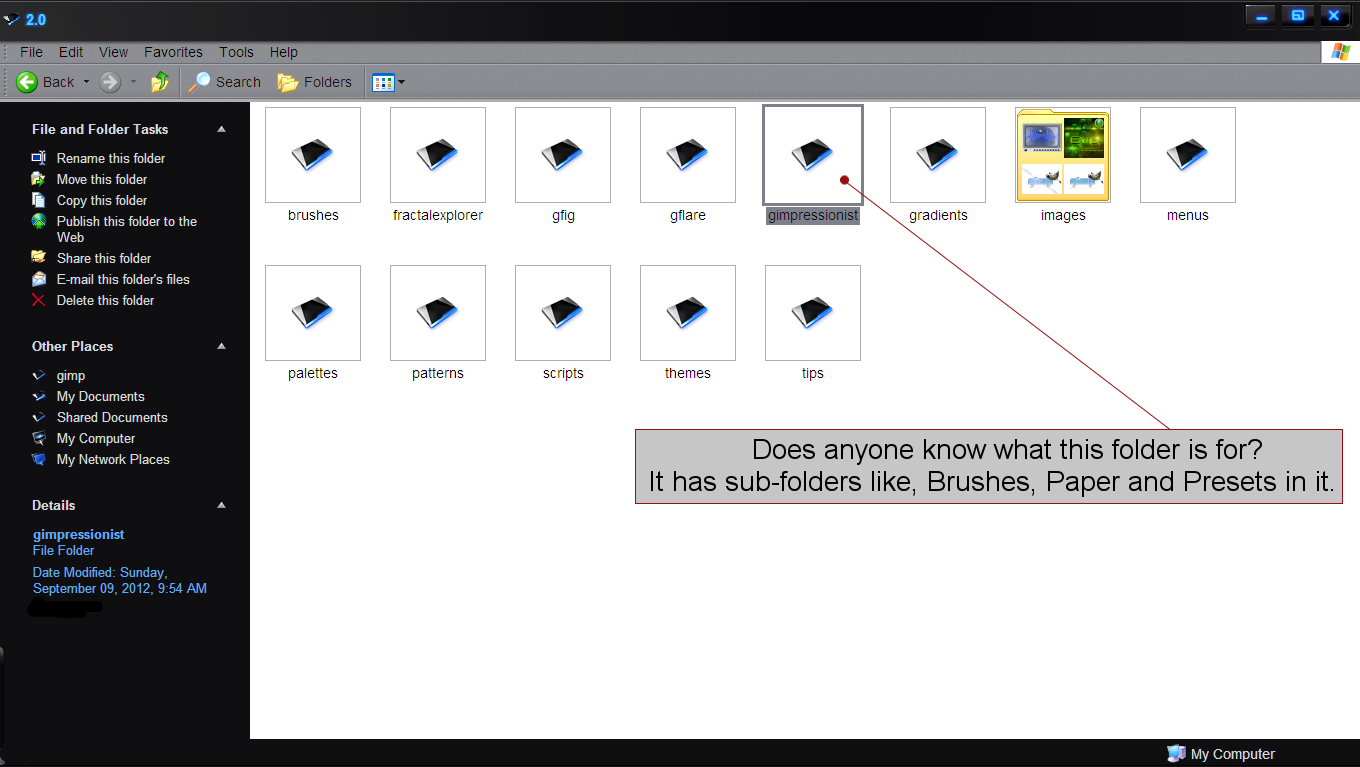
Task: Select the themes folder icon
Action: point(688,313)
